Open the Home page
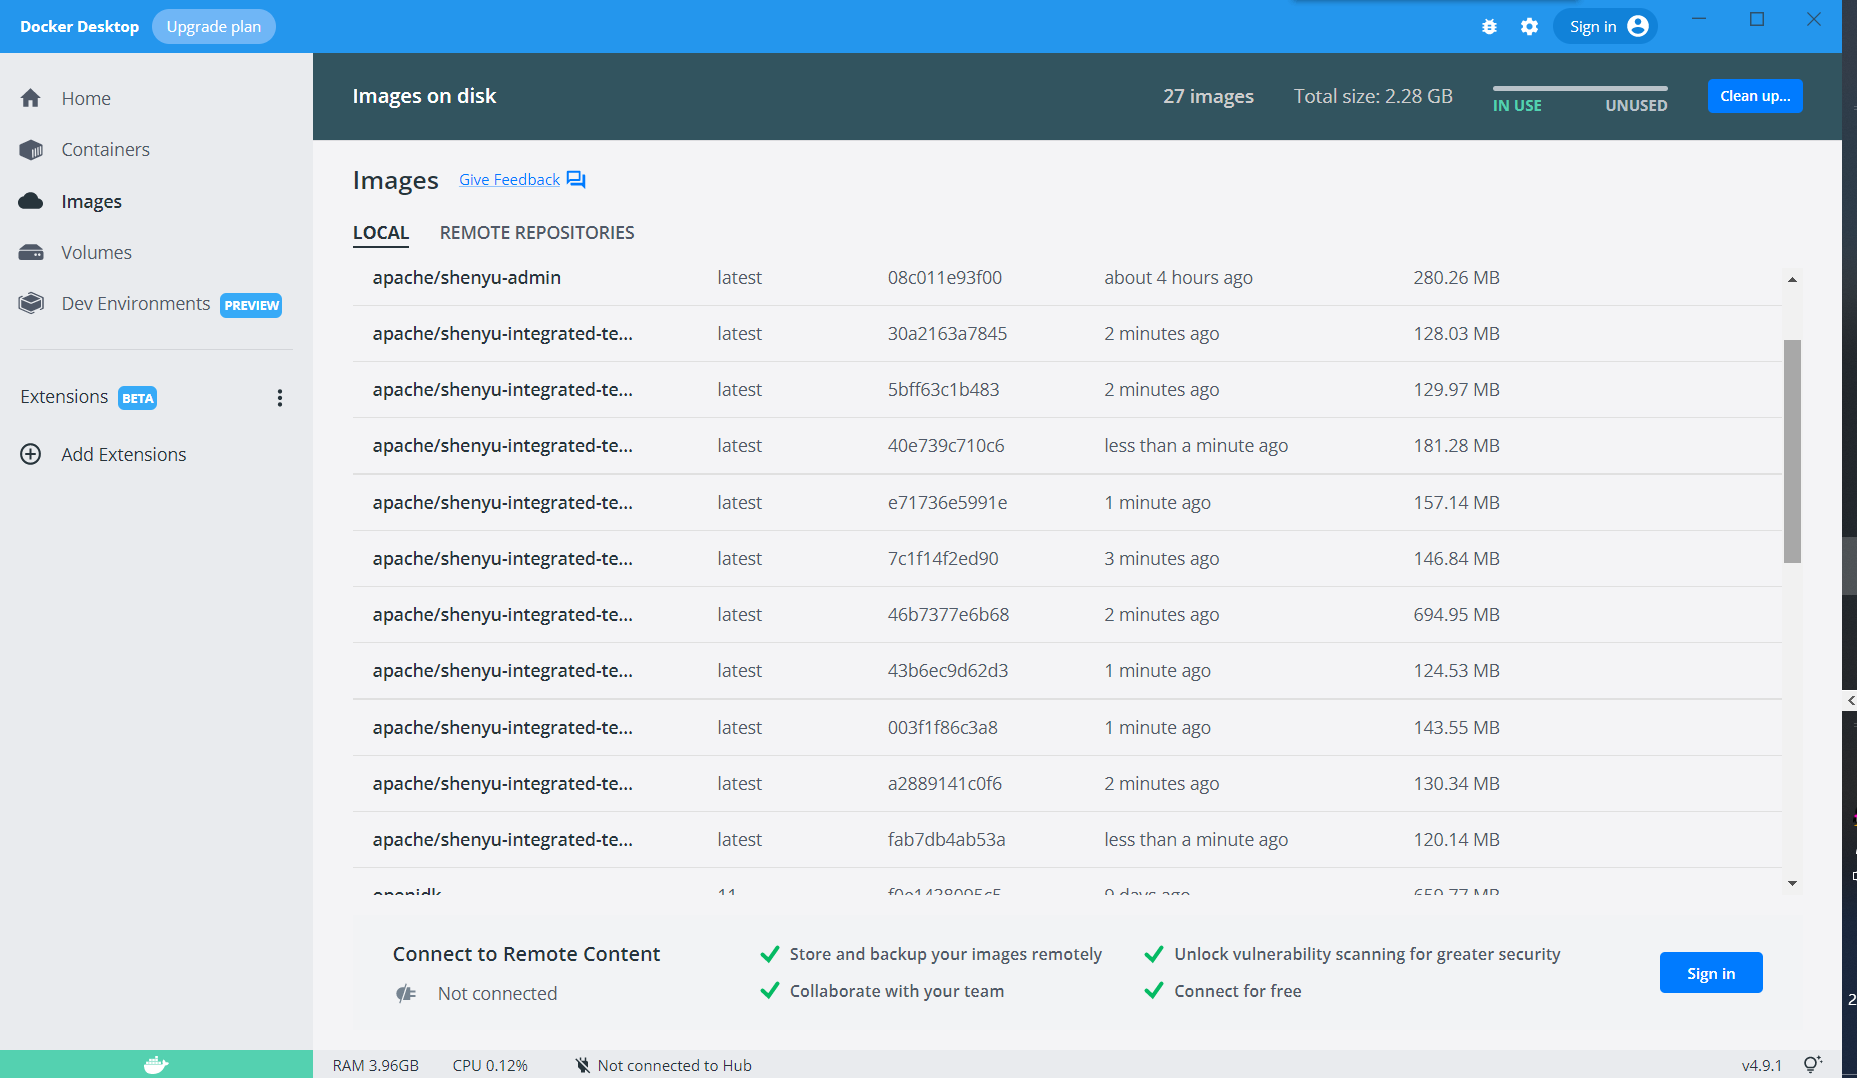 [x=86, y=98]
